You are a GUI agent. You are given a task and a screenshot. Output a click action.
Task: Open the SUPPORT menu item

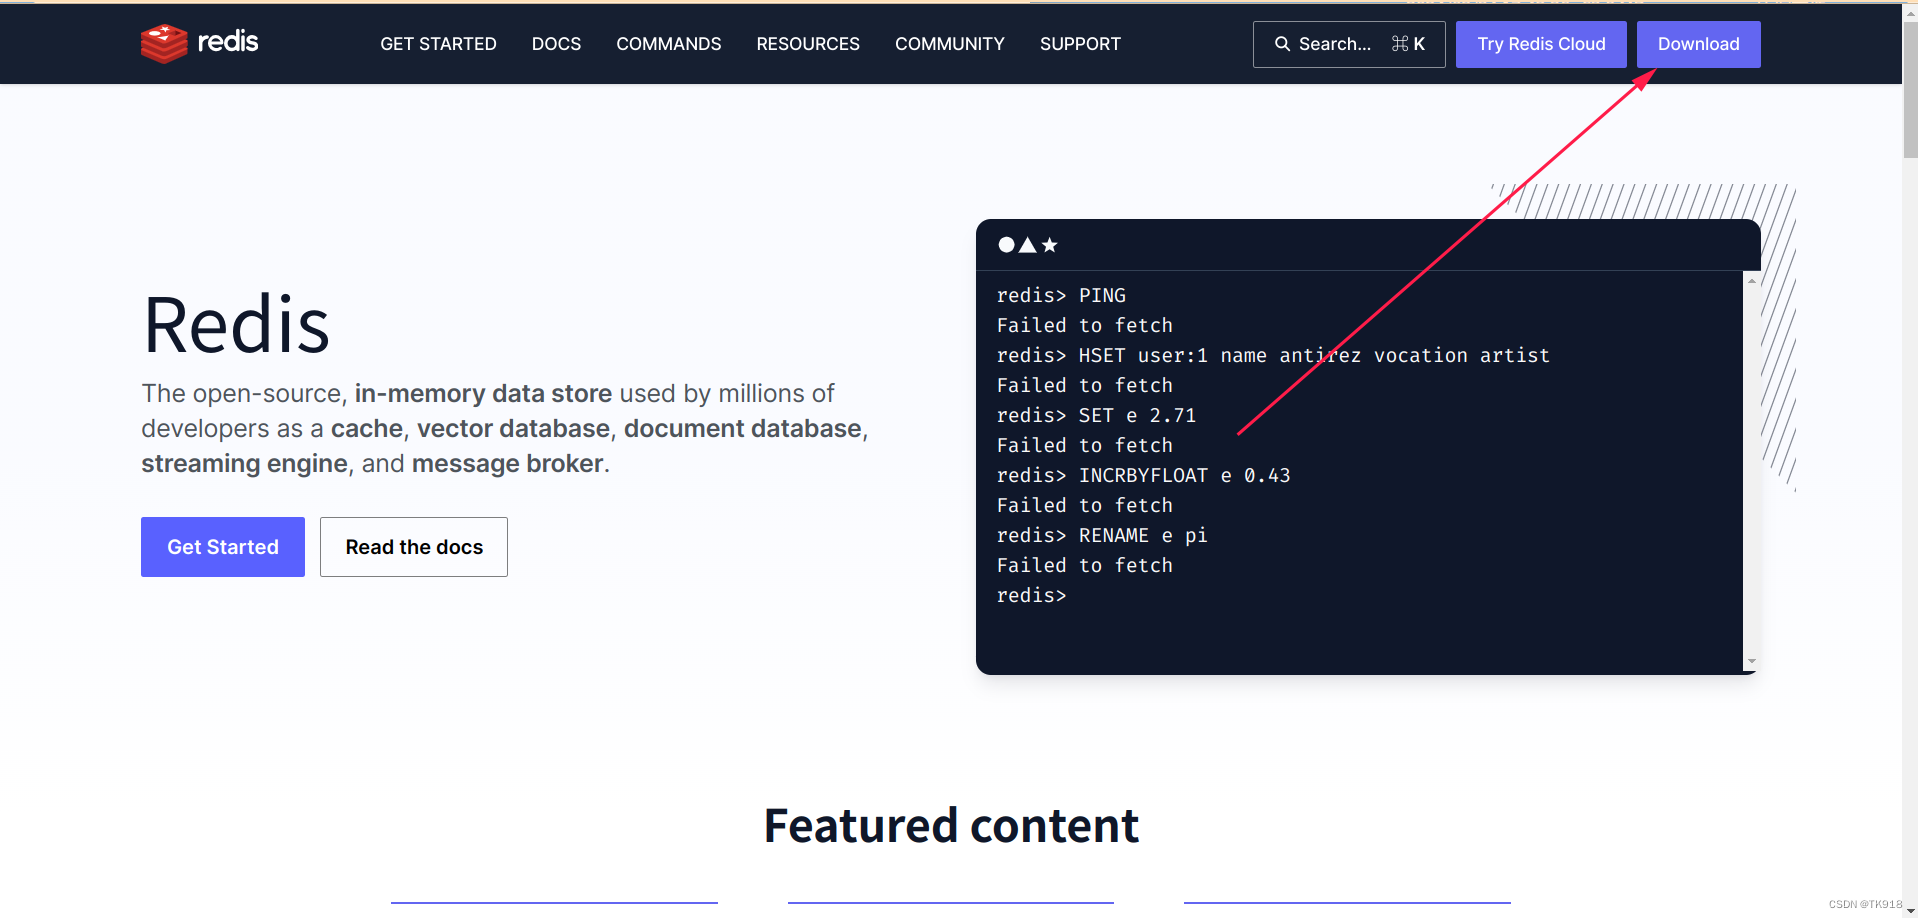[x=1080, y=44]
